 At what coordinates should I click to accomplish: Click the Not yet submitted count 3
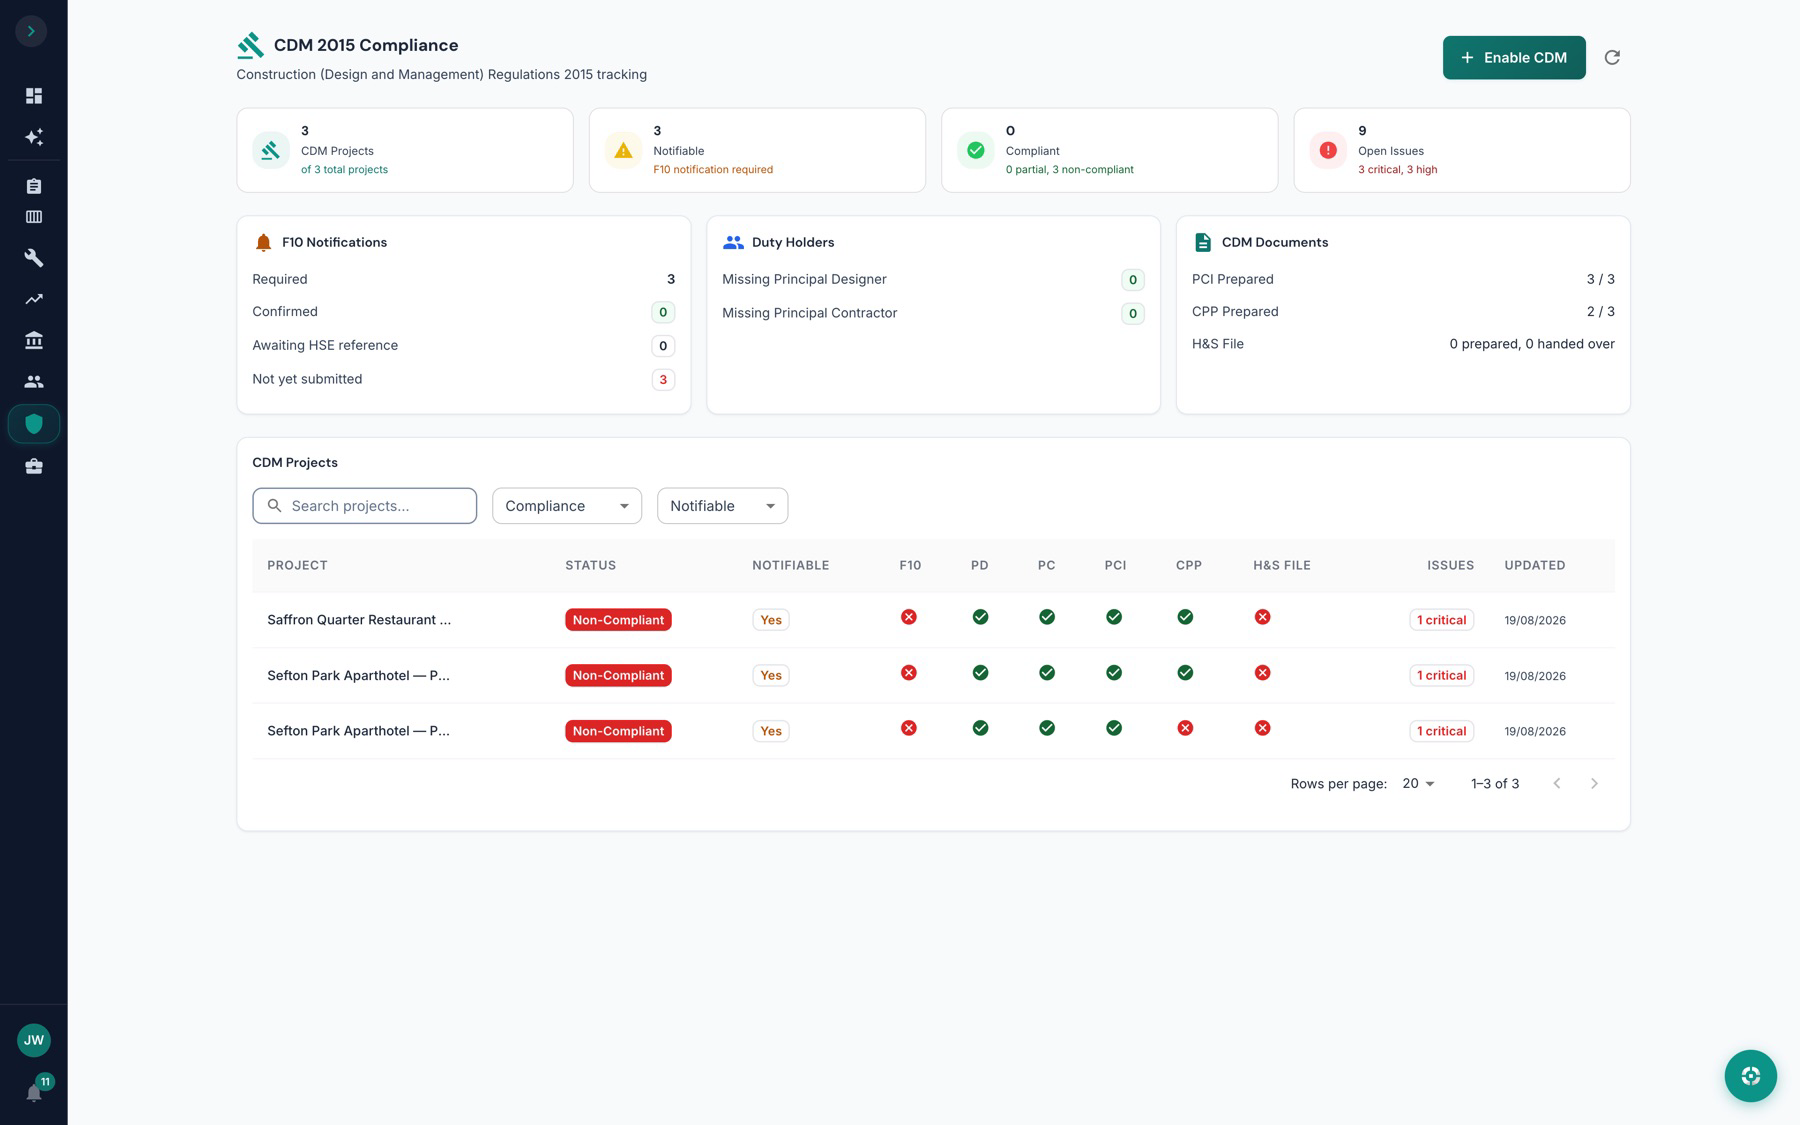click(x=663, y=379)
